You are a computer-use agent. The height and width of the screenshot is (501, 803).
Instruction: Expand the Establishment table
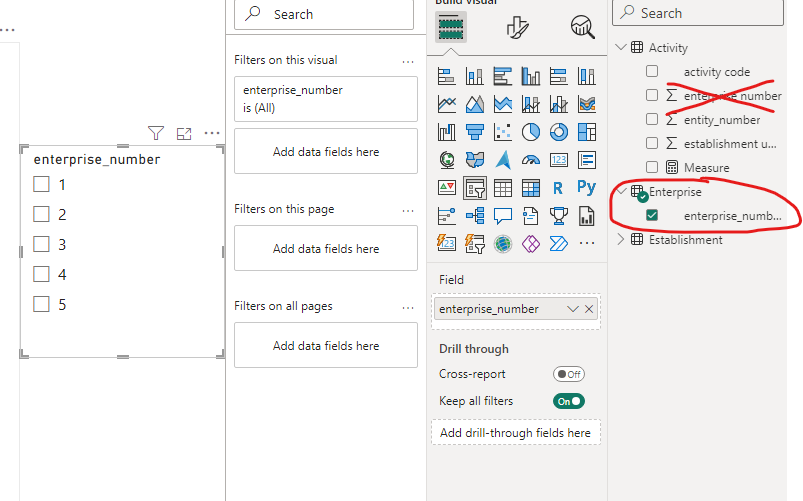coord(621,239)
